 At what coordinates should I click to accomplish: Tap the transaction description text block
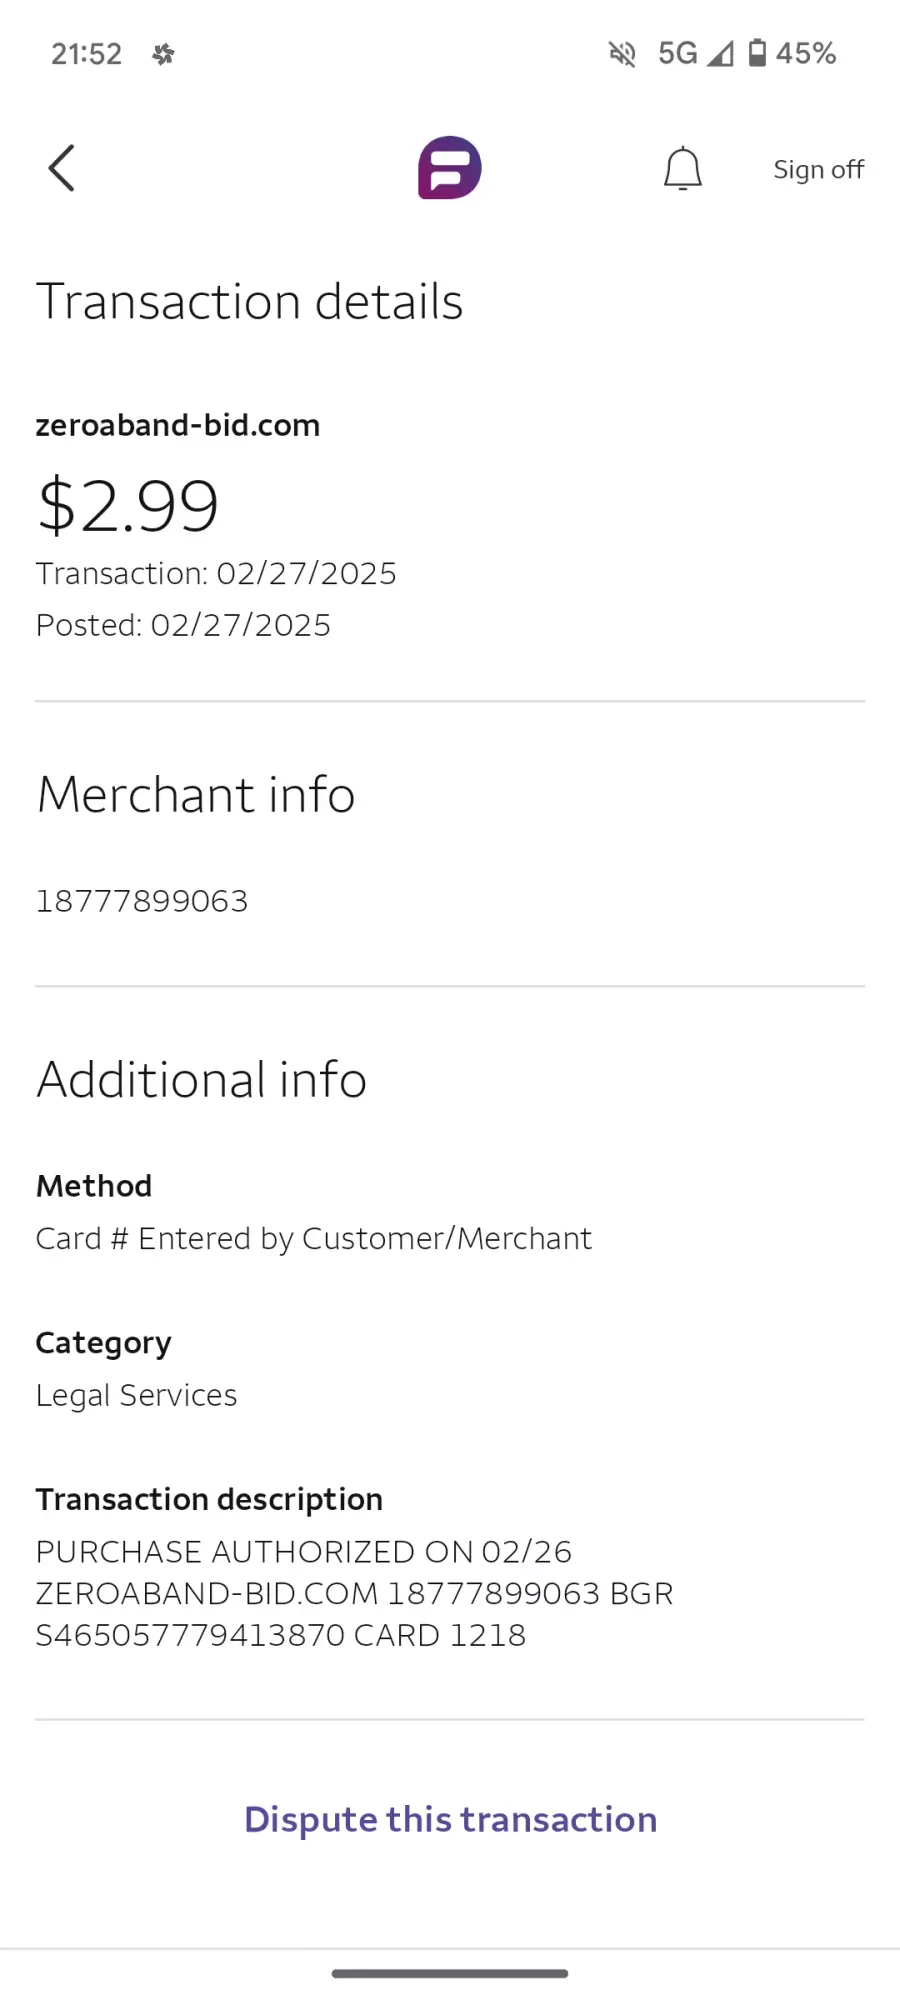click(354, 1593)
